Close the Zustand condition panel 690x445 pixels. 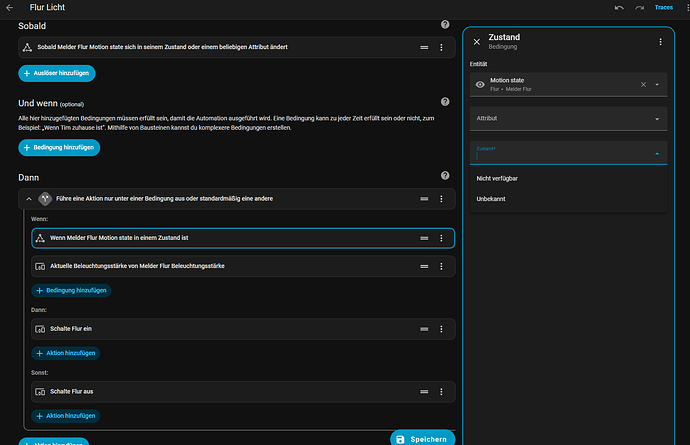pos(477,42)
